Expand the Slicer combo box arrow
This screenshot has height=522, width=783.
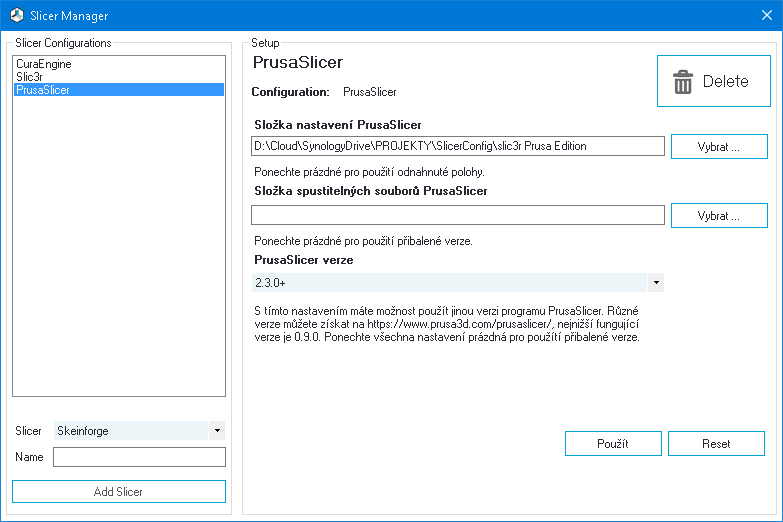tap(217, 431)
